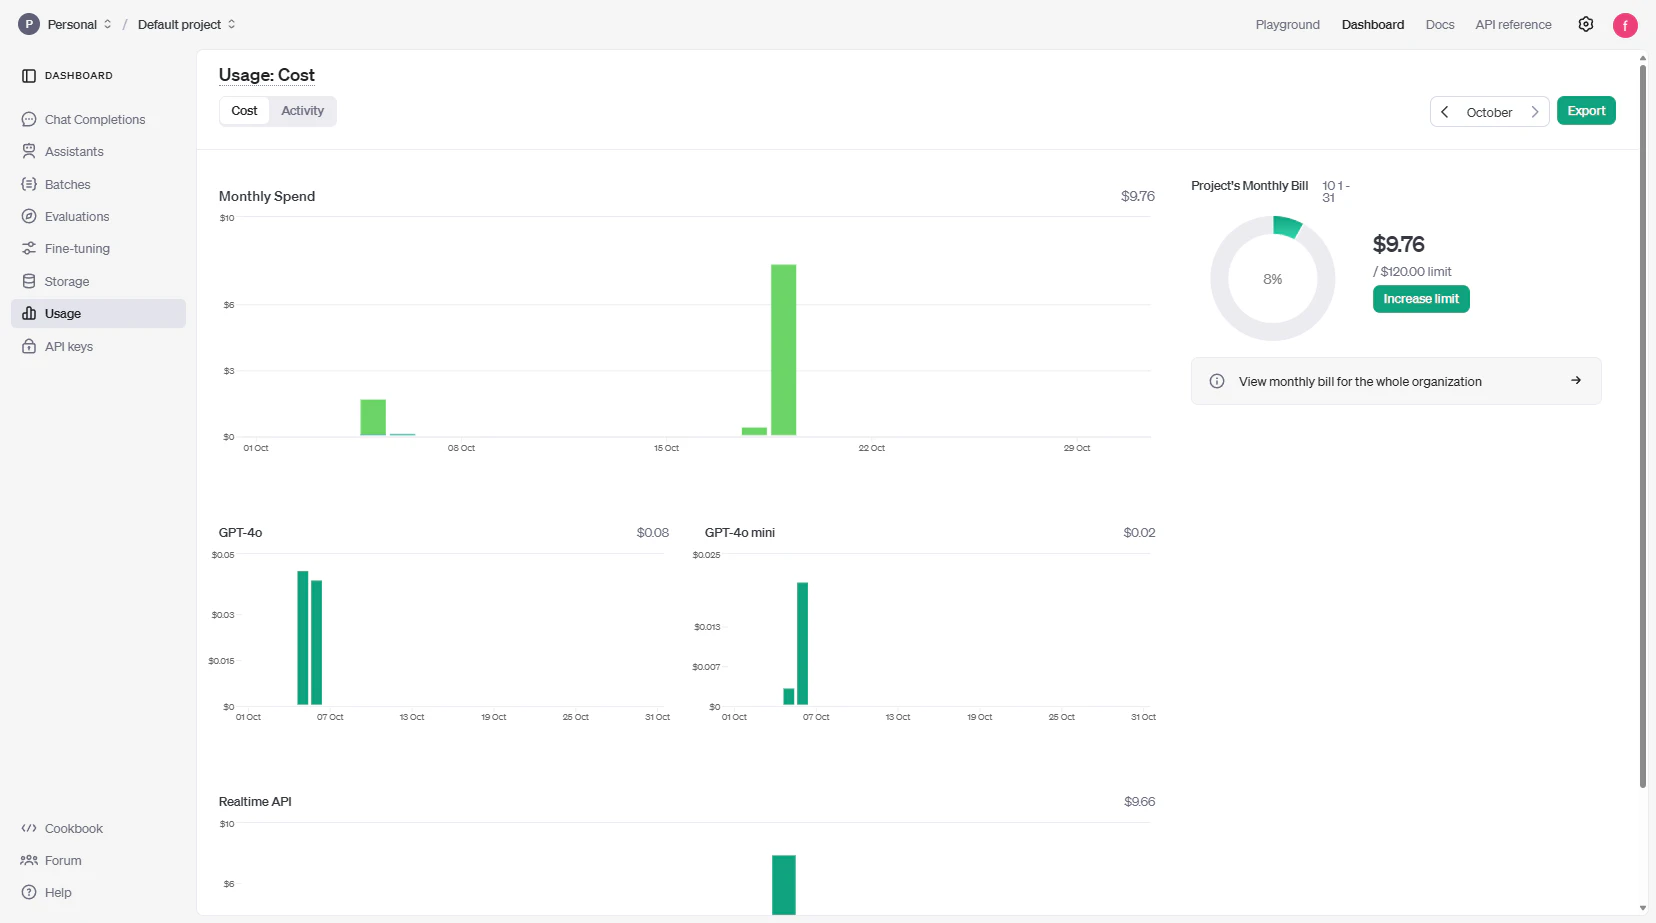This screenshot has width=1656, height=923.
Task: Click the short GPT-4o mini chart bar
Action: pos(789,697)
